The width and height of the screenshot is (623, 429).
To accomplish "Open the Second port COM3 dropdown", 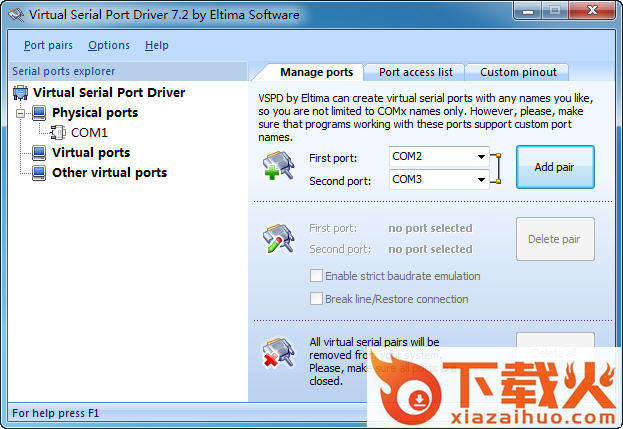I will pyautogui.click(x=481, y=180).
